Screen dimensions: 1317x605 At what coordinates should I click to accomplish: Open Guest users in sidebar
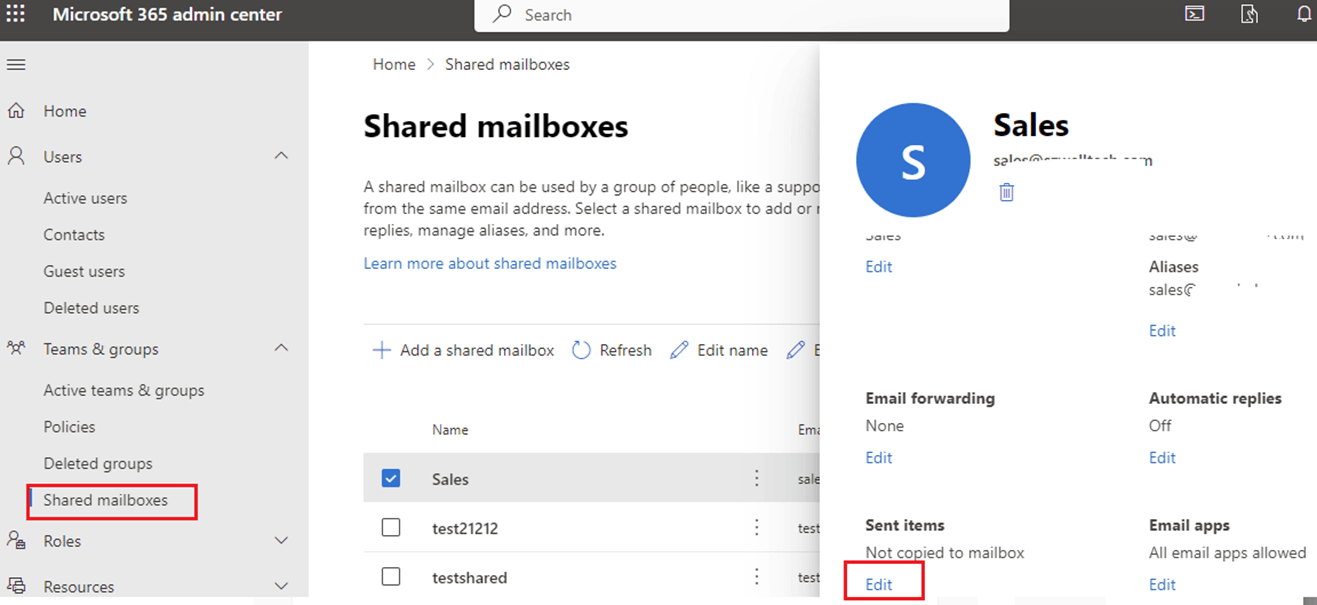[x=84, y=271]
